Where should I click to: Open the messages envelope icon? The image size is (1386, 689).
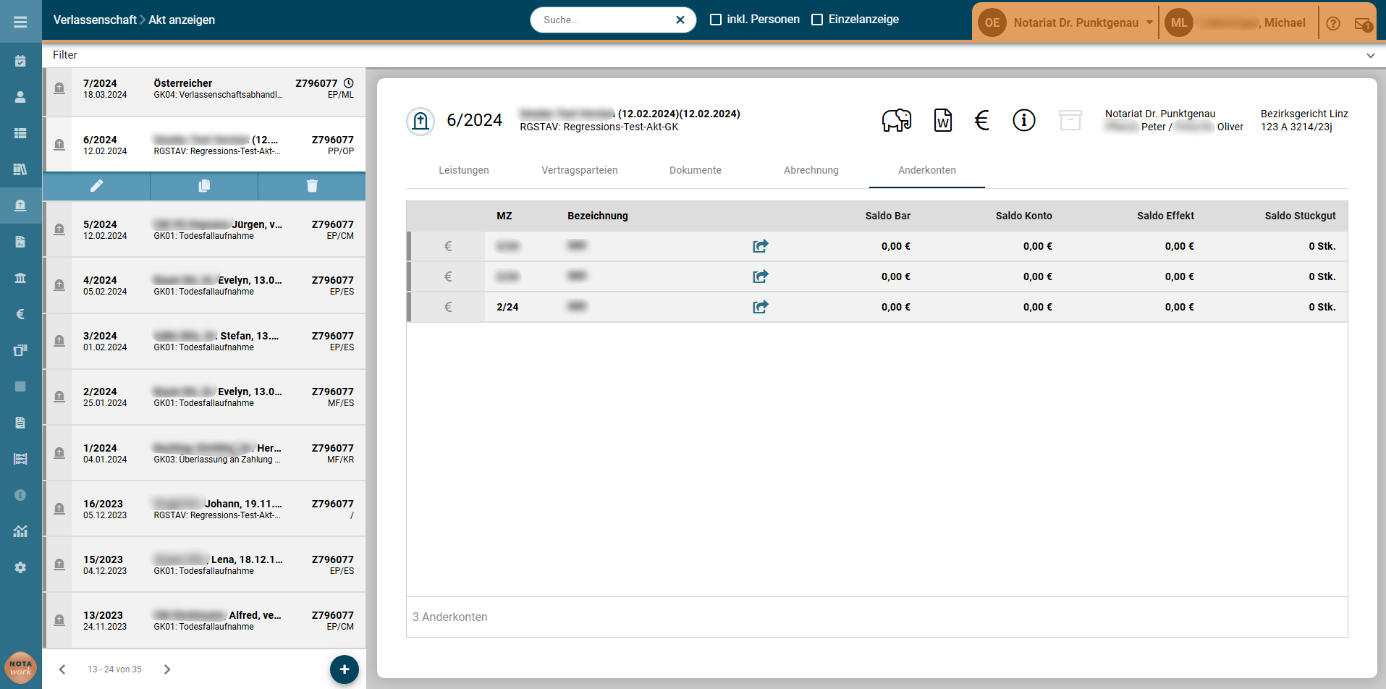point(1363,23)
